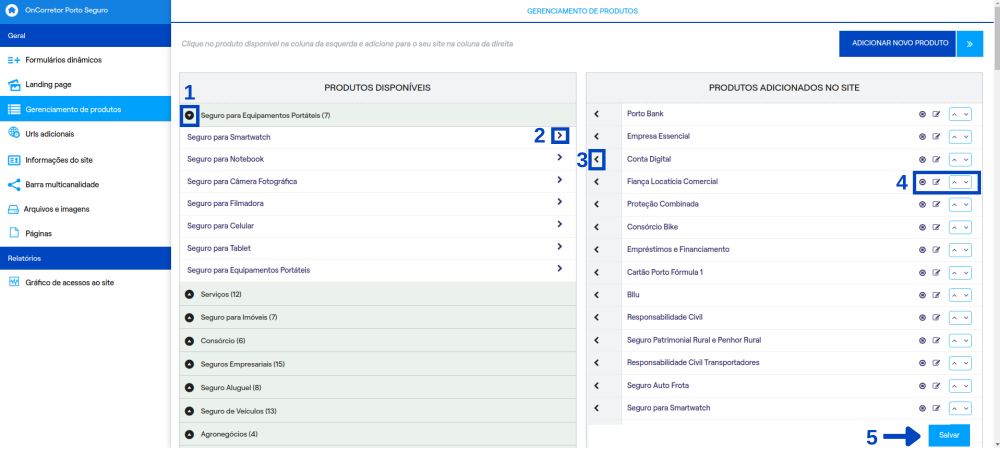Add Seguro para Câmera Fotográfica with right arrow
Viewport: 1000px width, 450px height.
pyautogui.click(x=559, y=180)
